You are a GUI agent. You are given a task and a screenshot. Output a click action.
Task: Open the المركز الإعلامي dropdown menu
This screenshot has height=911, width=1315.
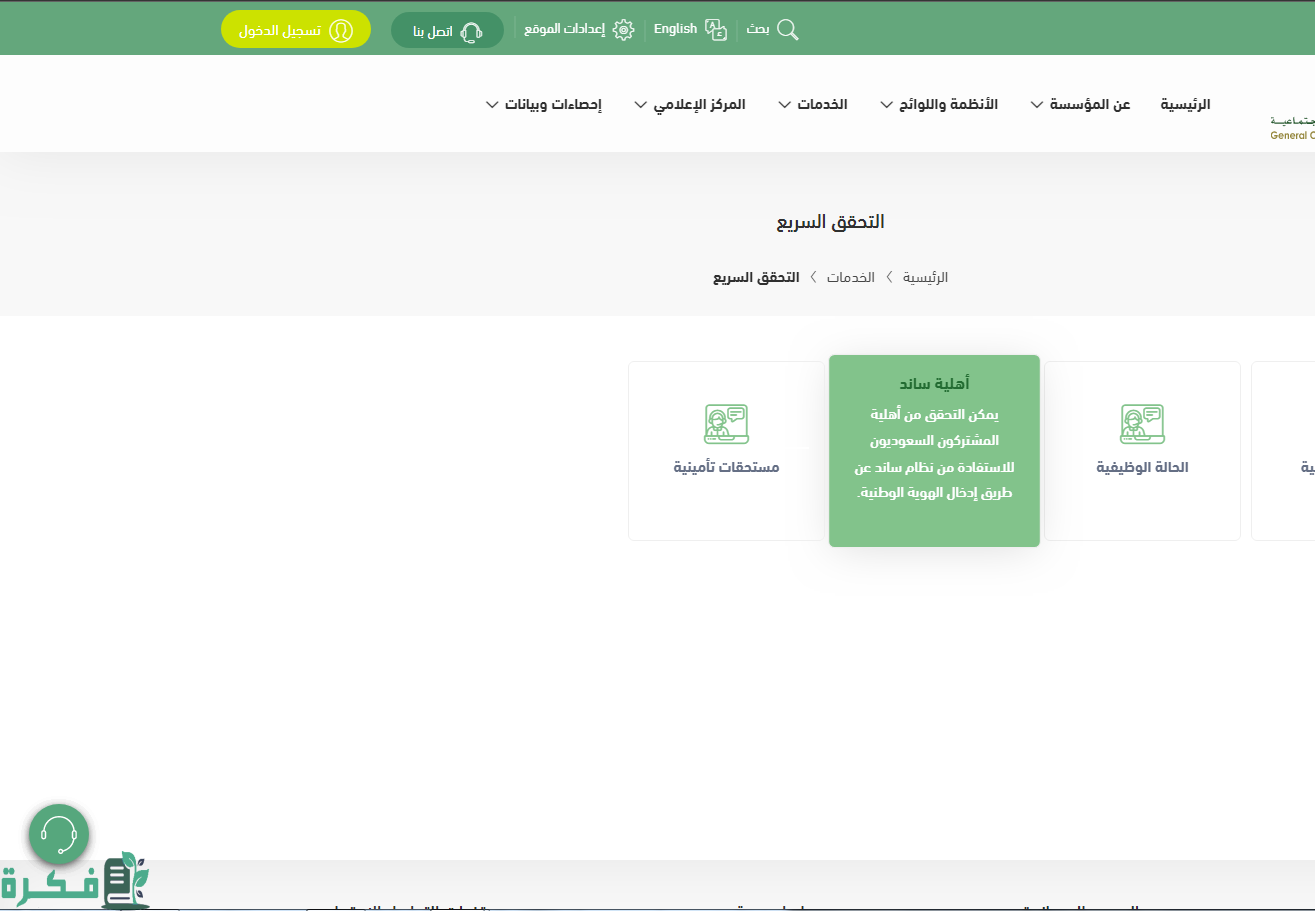coord(689,105)
